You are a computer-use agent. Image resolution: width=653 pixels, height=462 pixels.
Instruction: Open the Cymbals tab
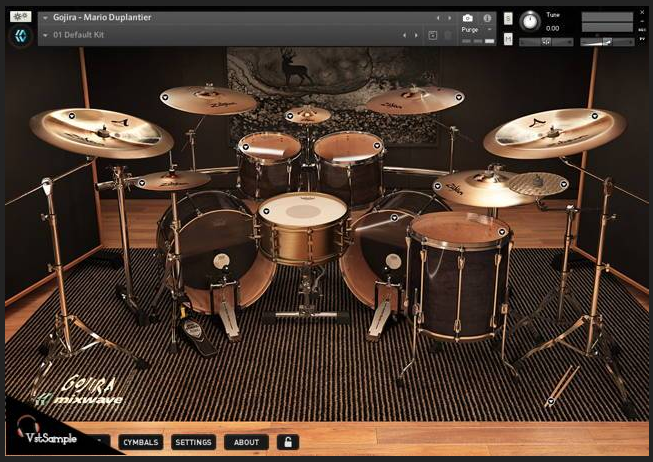click(x=141, y=442)
